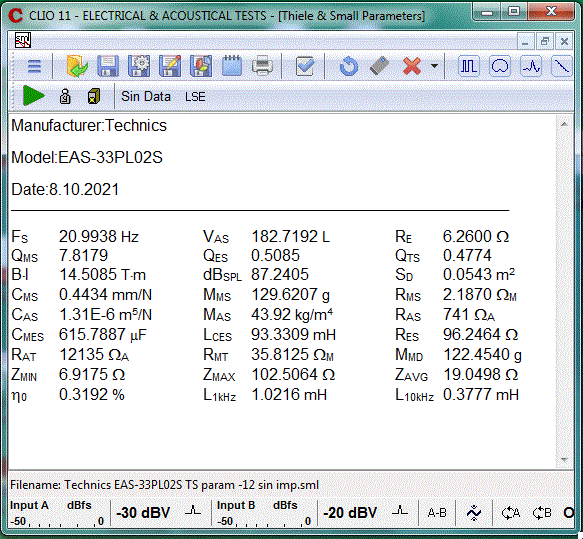This screenshot has width=583, height=539.
Task: Open the diagonal line measurement icon
Action: pos(561,66)
